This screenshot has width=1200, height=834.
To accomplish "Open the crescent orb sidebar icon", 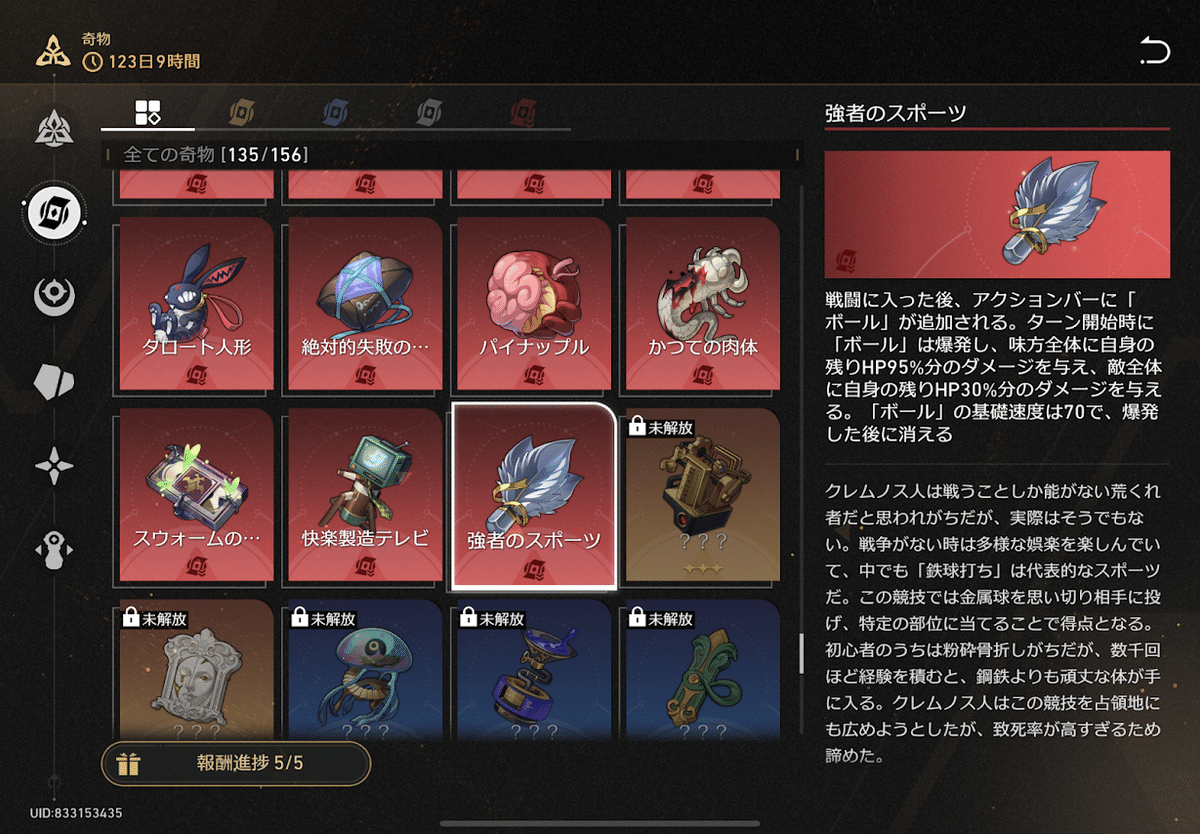I will pyautogui.click(x=54, y=297).
